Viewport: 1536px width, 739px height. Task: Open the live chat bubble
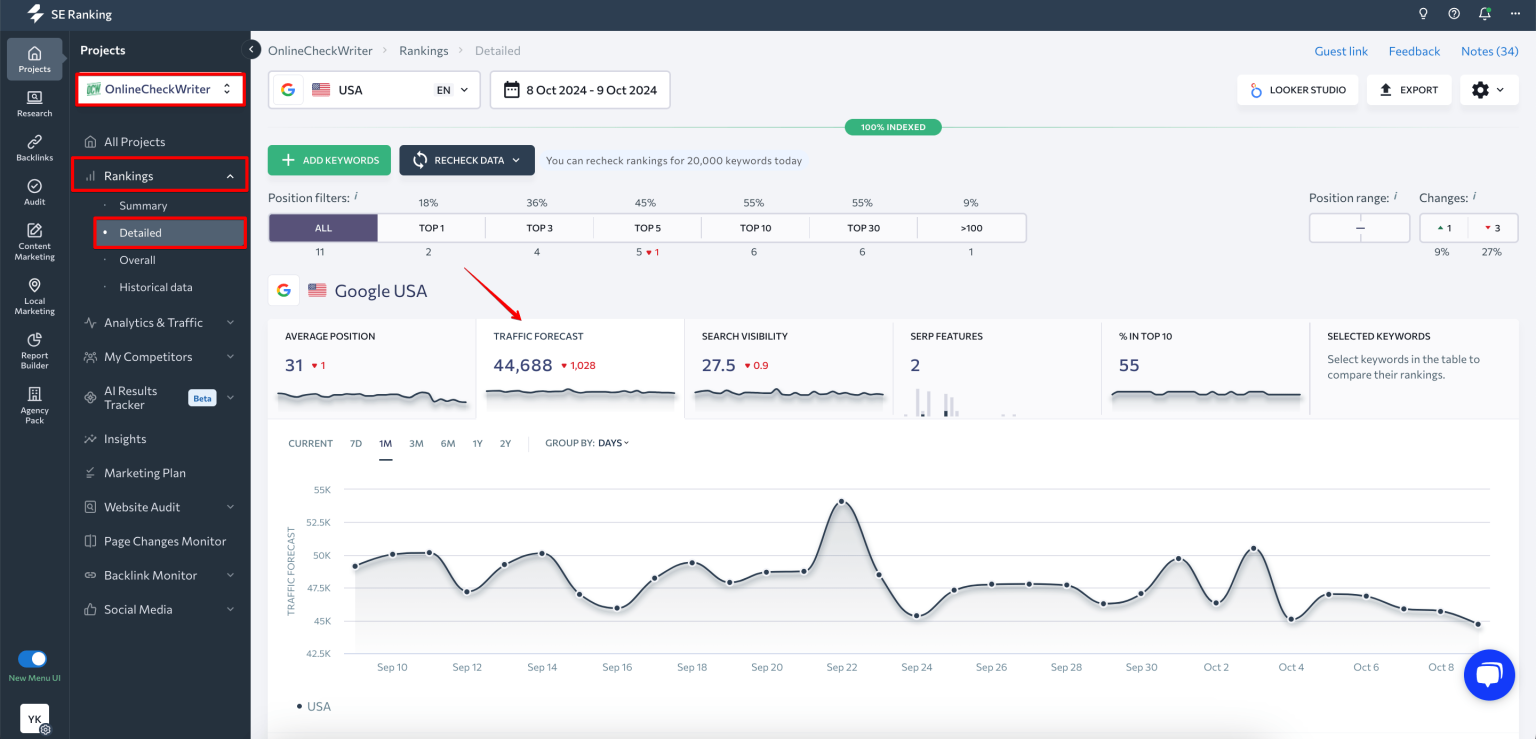tap(1489, 674)
